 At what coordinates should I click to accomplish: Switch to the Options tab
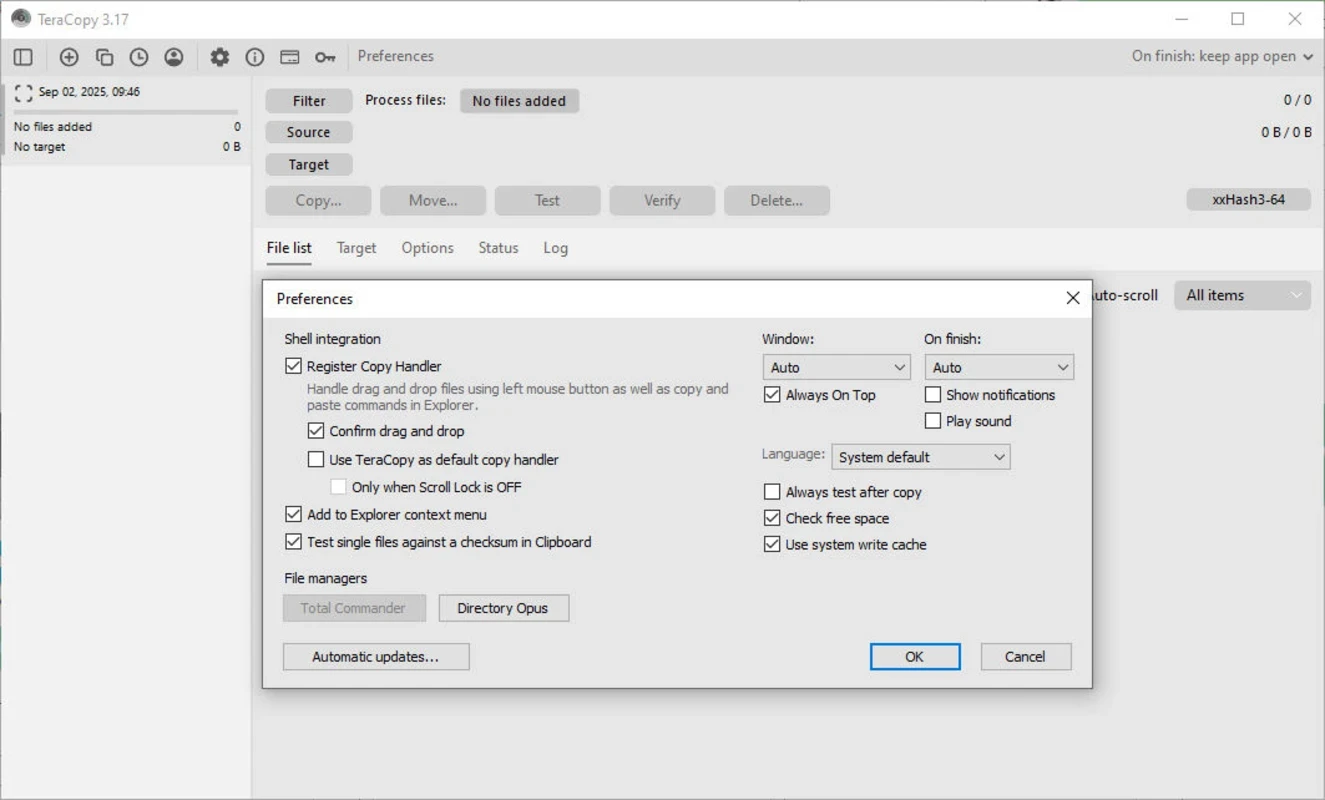(x=427, y=248)
